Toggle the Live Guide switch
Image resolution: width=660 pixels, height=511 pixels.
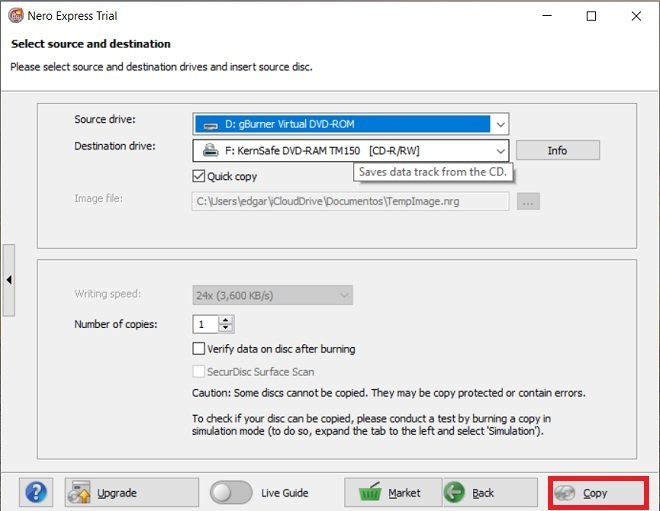pos(231,492)
